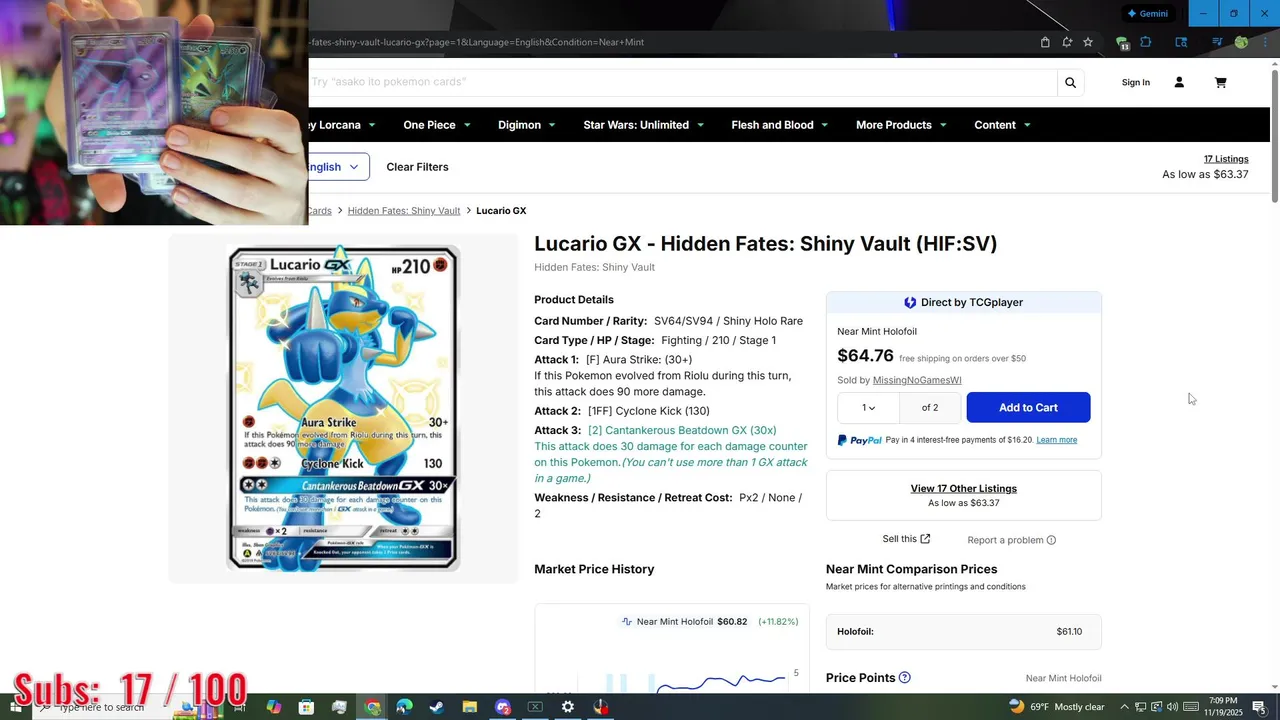Click the PayPal Learn more link

tap(1057, 440)
